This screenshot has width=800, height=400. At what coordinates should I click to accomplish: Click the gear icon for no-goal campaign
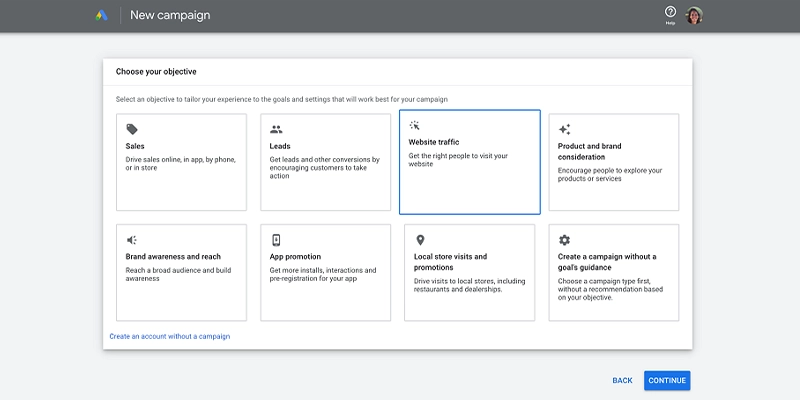point(564,240)
